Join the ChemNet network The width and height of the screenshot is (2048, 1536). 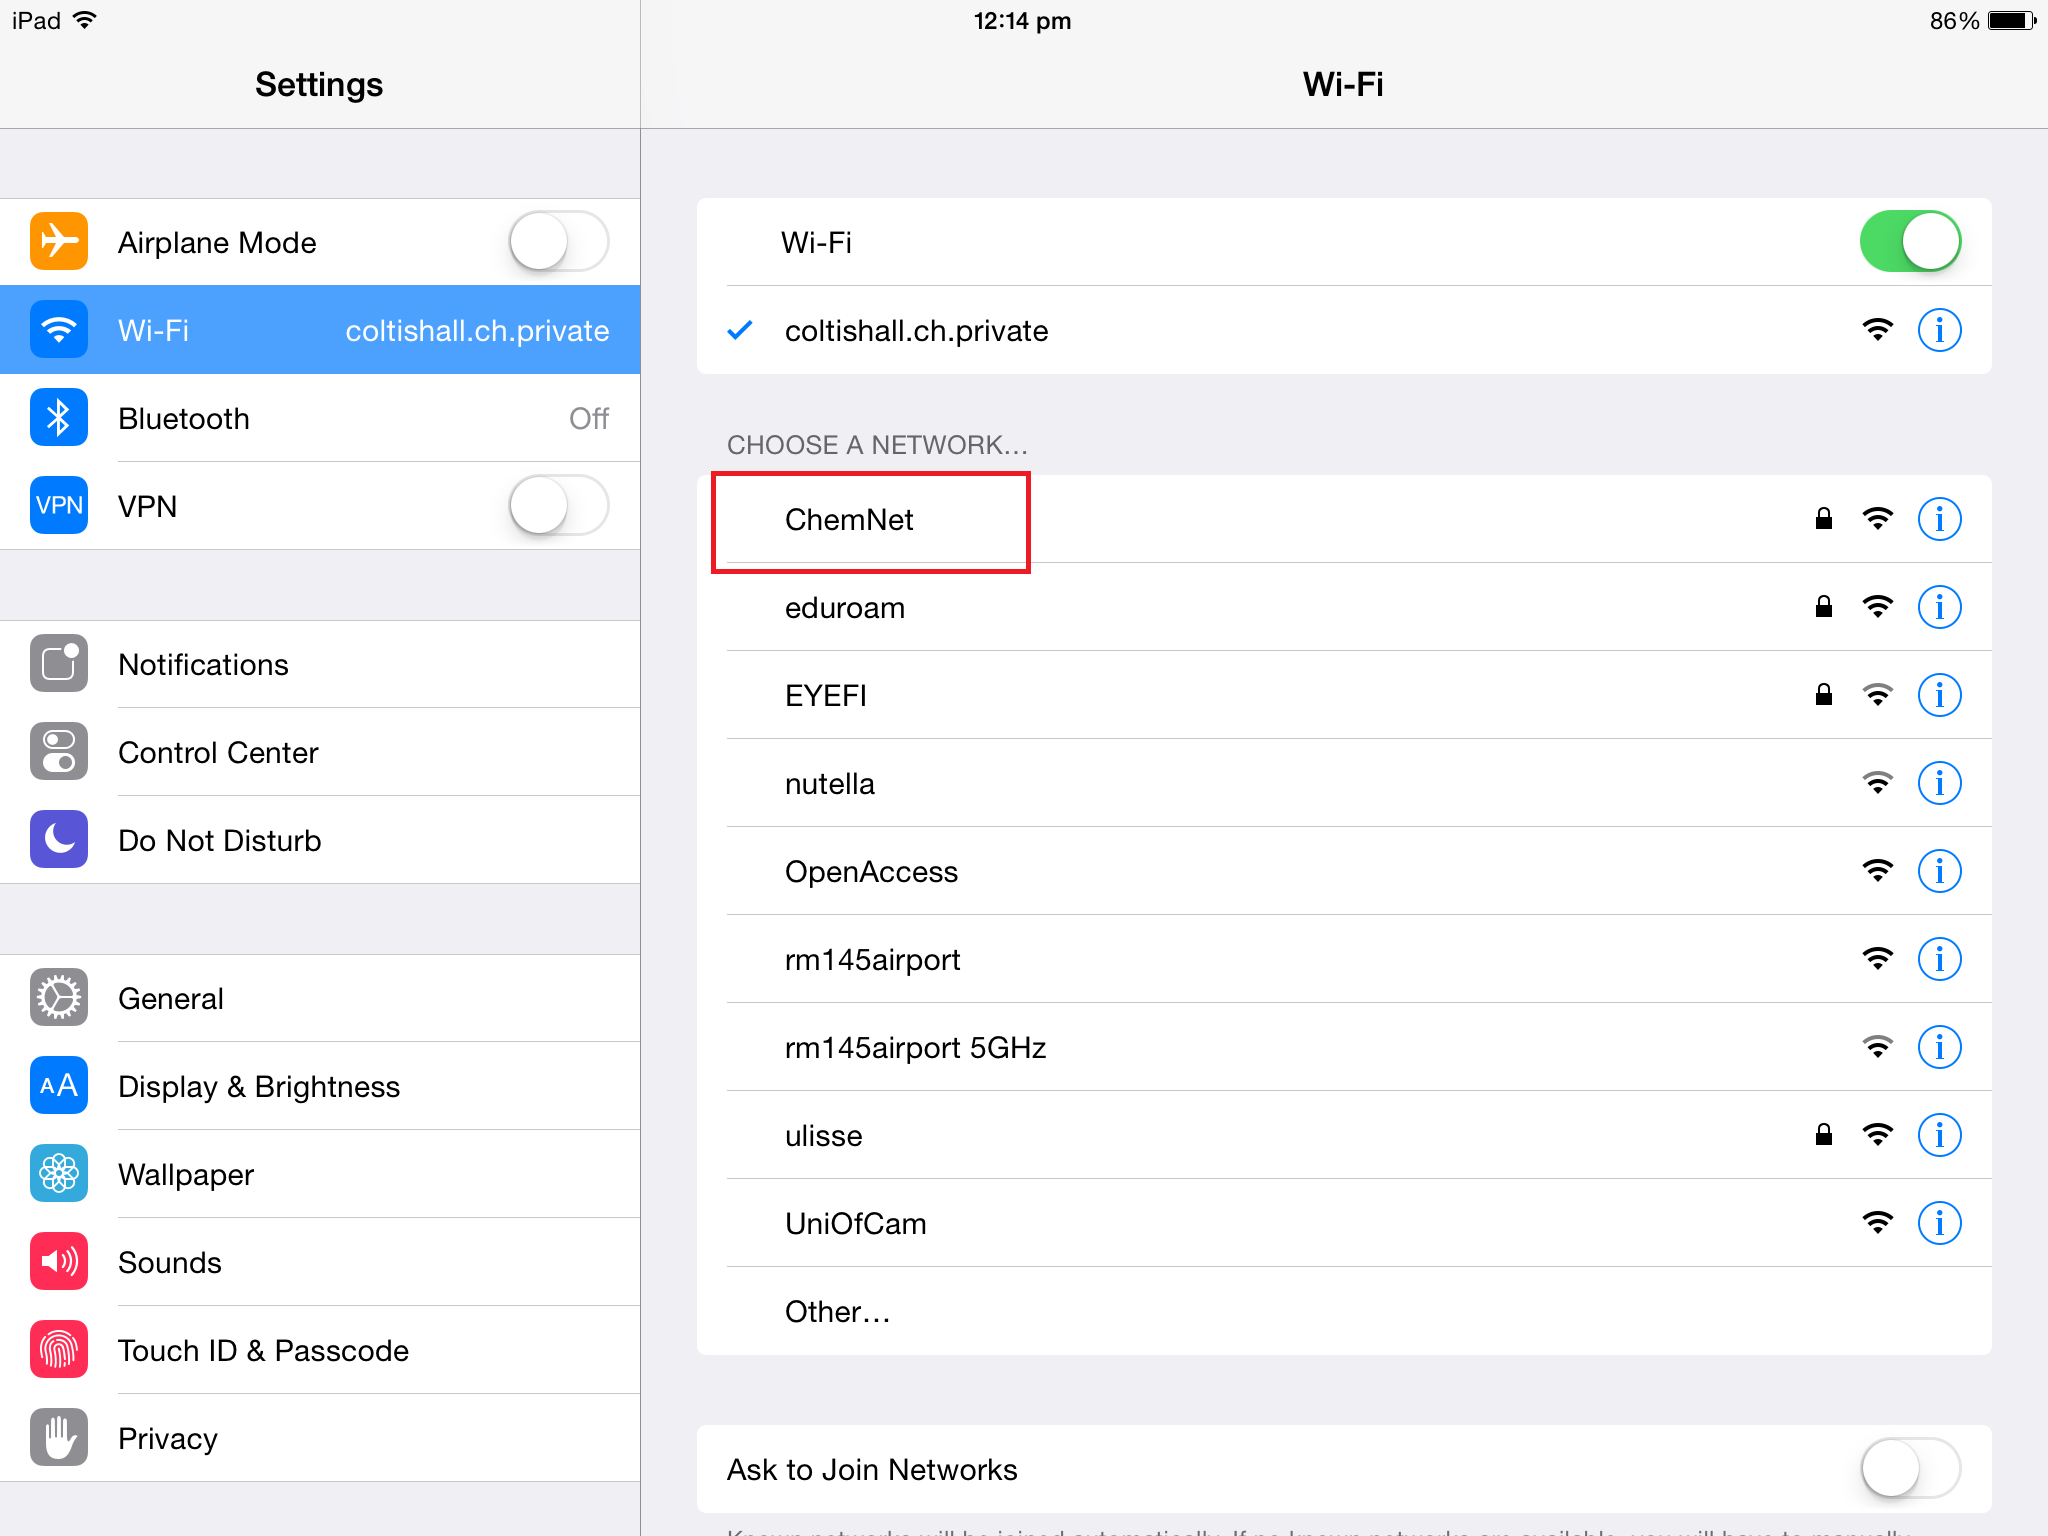[x=1344, y=519]
